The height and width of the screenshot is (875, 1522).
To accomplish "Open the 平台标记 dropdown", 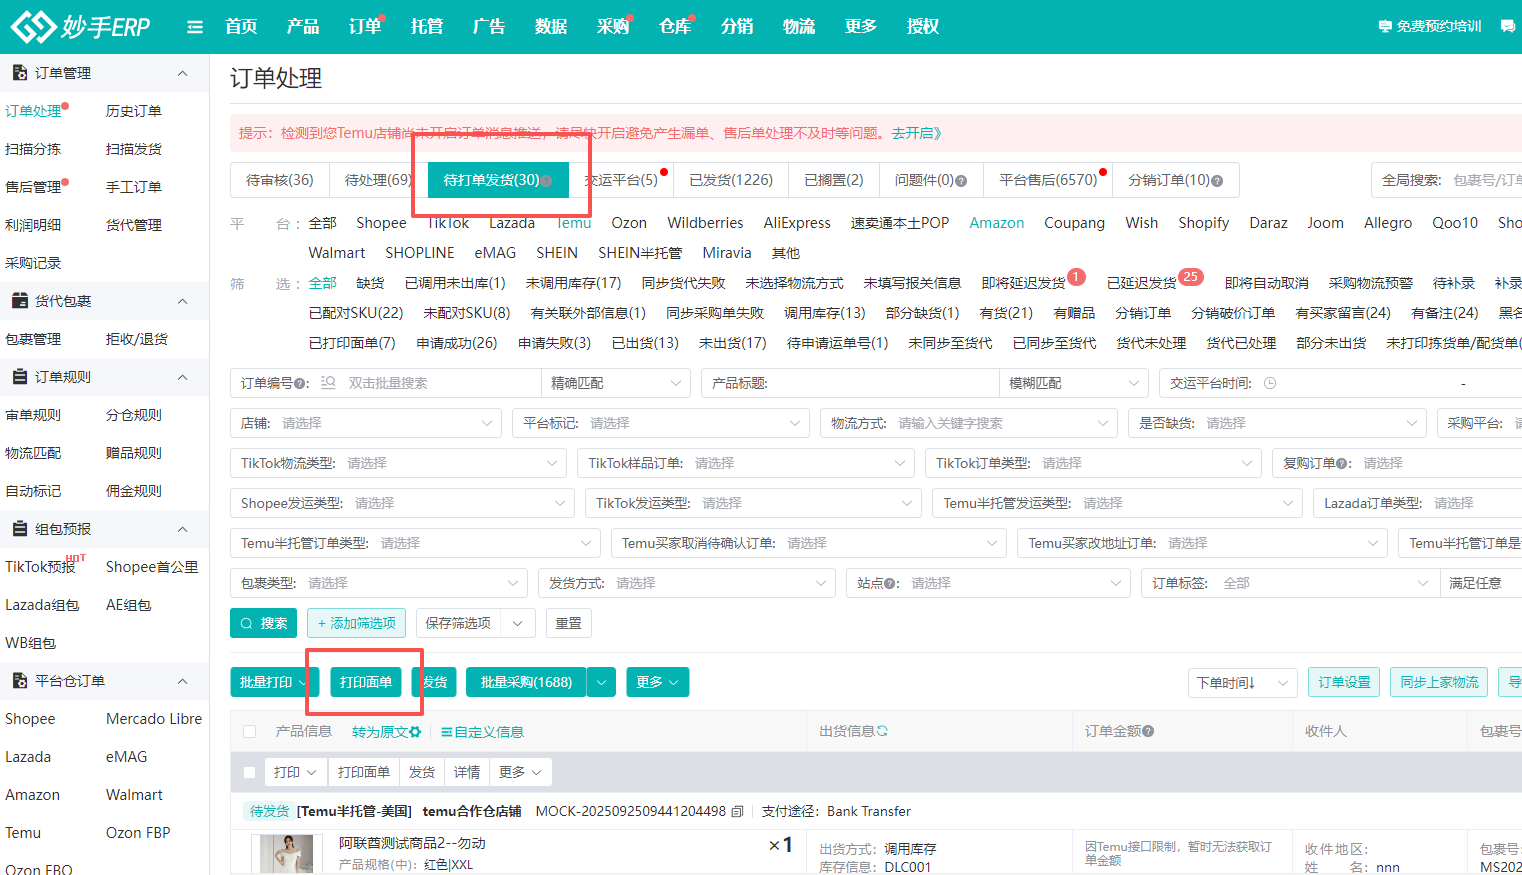I will click(x=660, y=423).
